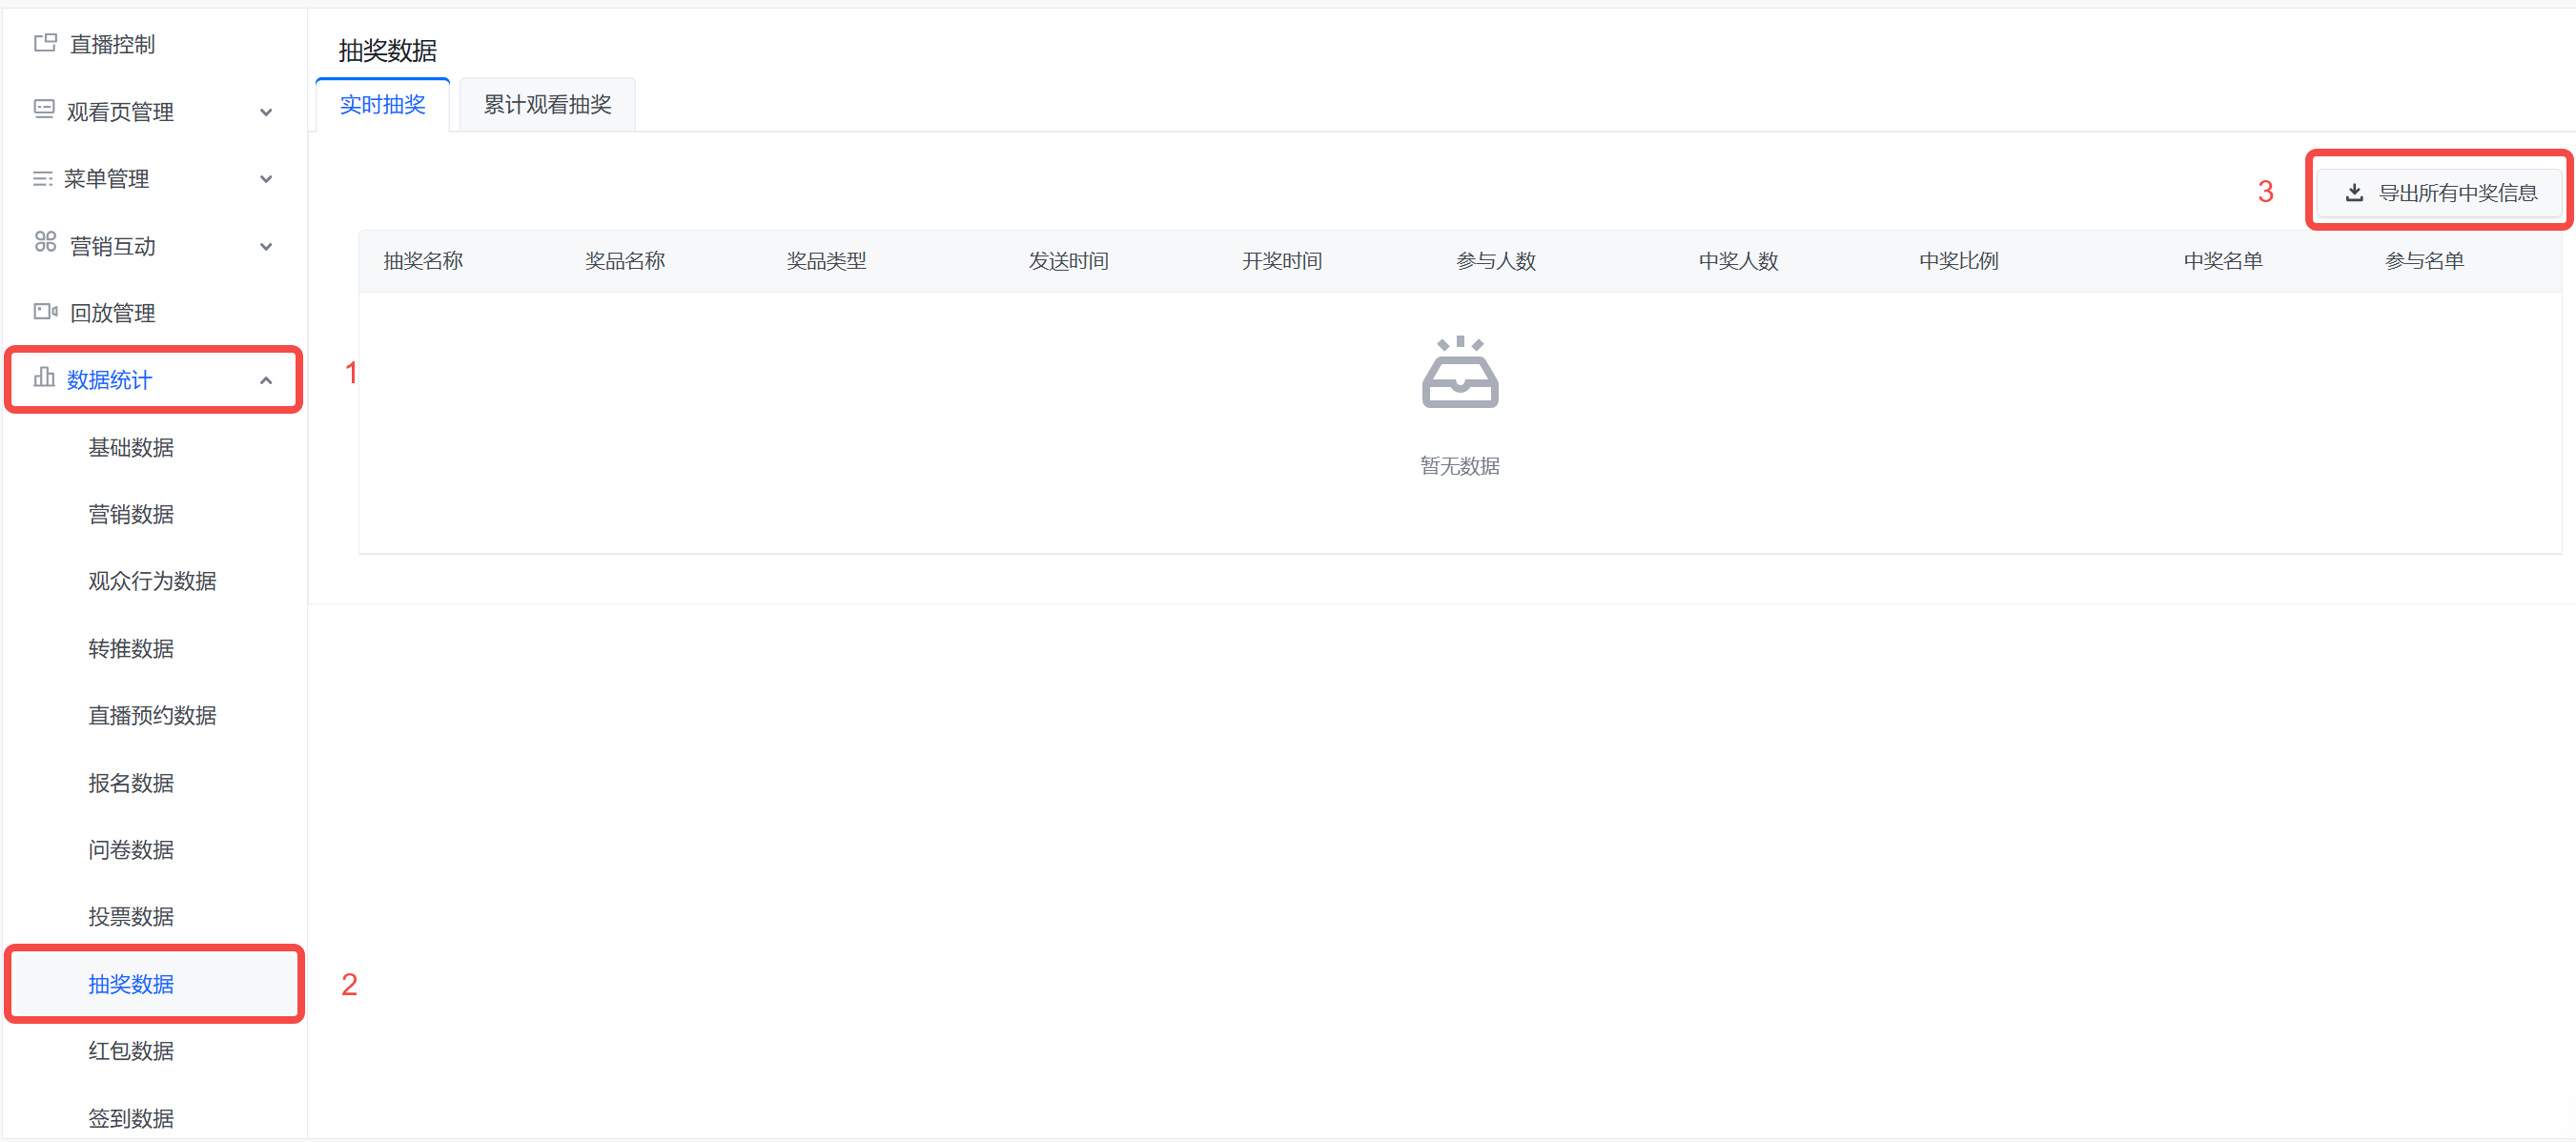Open the 基础数据 submenu item
Screen dimensions: 2576x1142
pyautogui.click(x=131, y=447)
